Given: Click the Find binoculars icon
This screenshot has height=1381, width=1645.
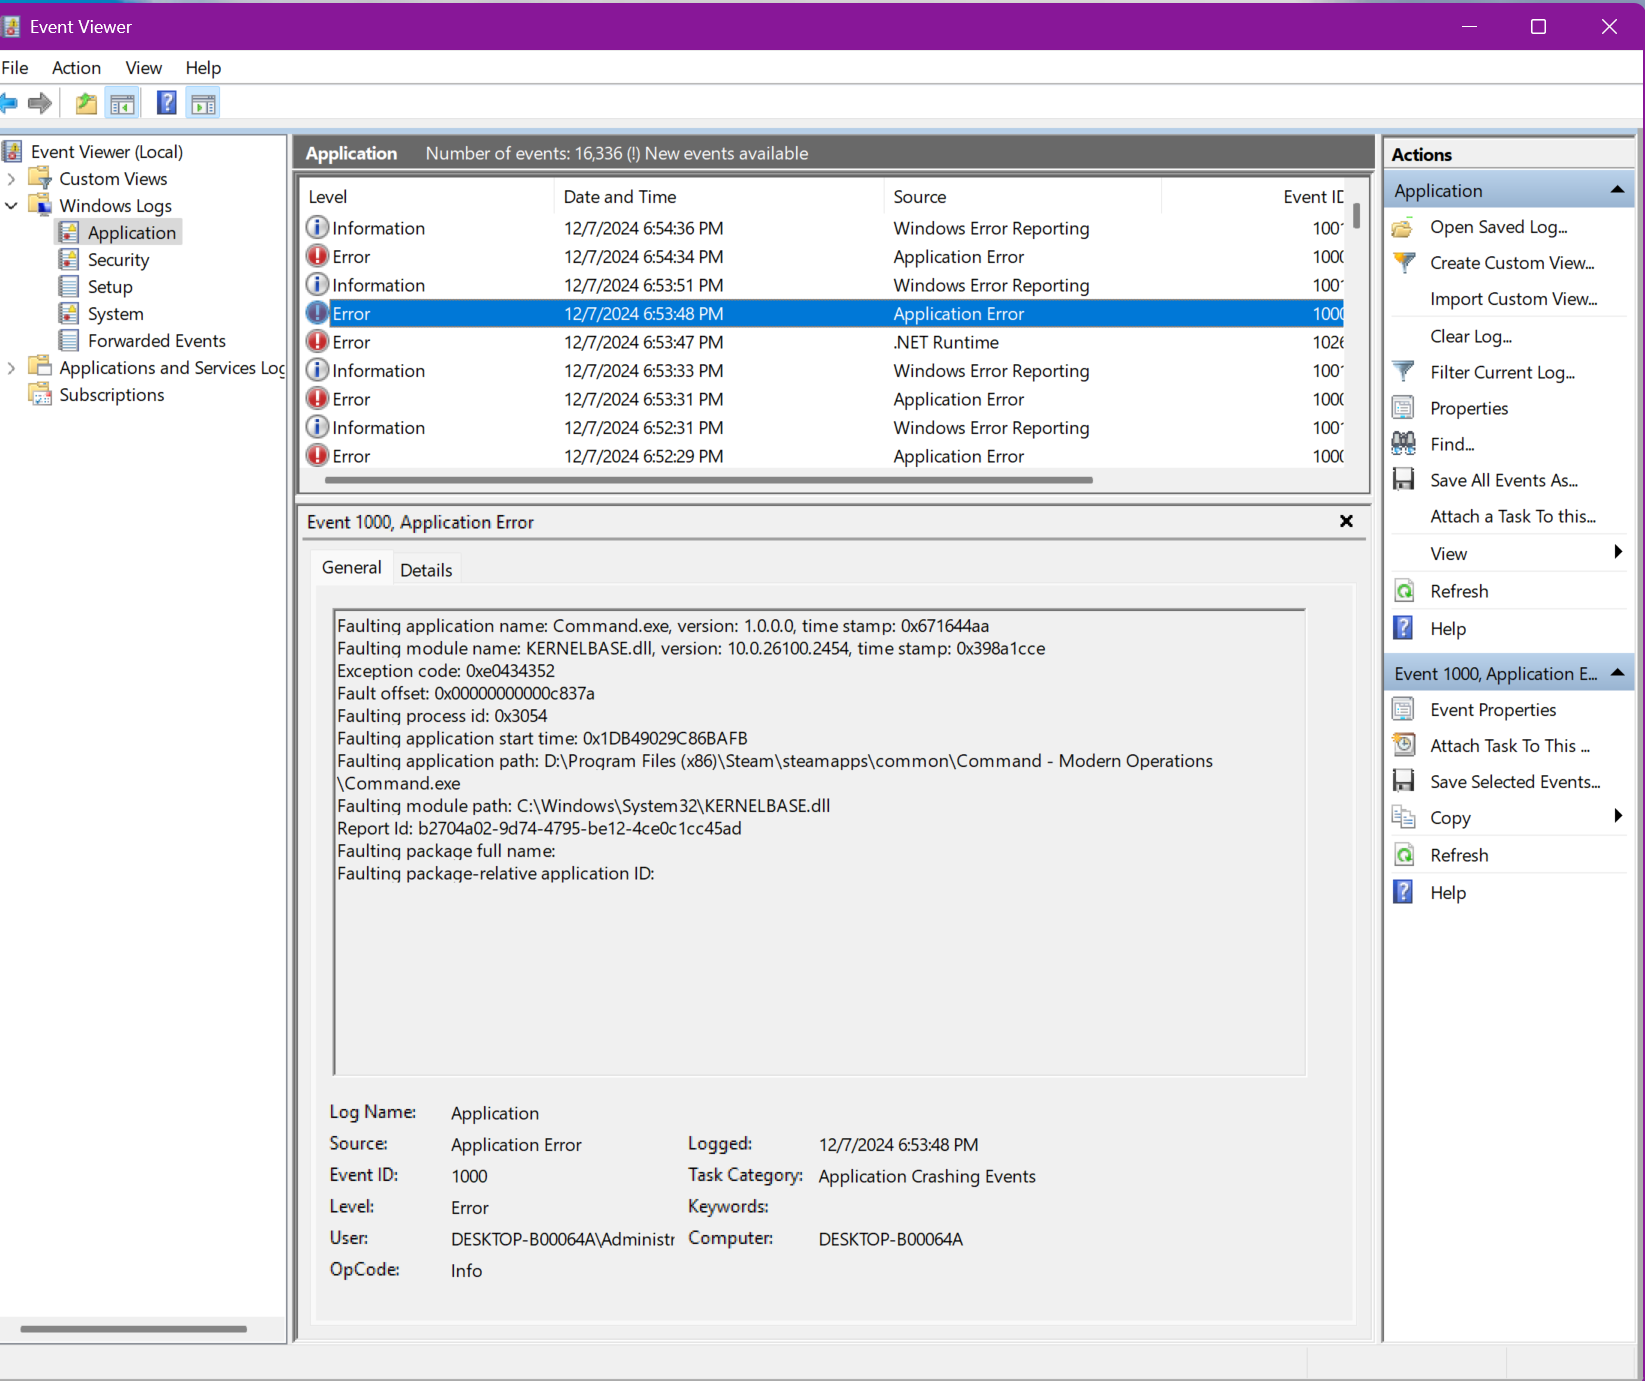Looking at the screenshot, I should [1404, 444].
